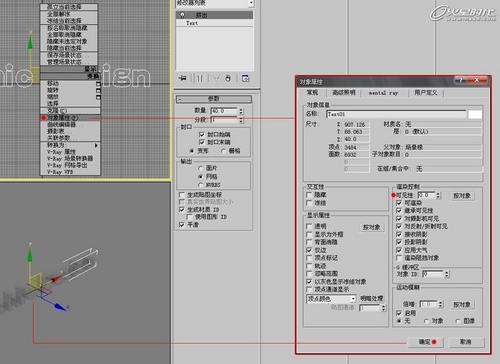Select the Text entry in modifier stack
500x364 pixels.
(x=215, y=23)
